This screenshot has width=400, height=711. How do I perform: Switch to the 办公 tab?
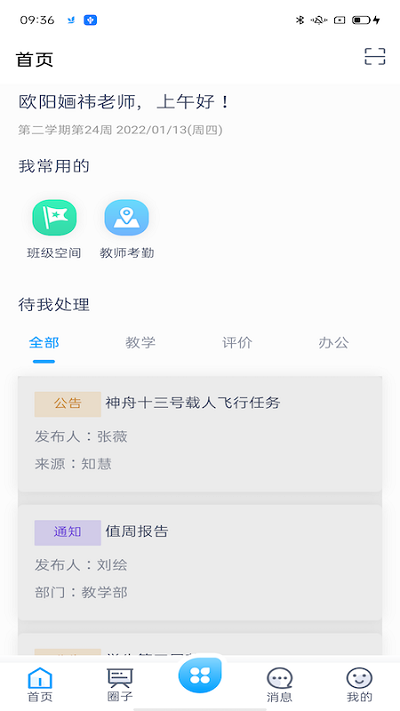click(334, 343)
